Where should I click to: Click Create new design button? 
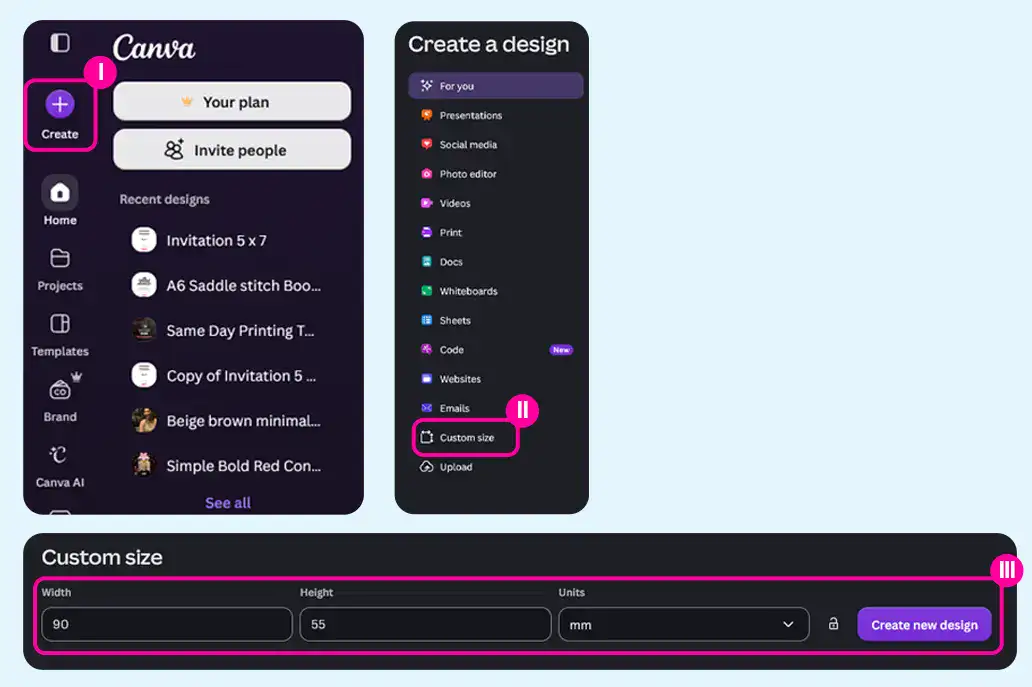coord(924,624)
